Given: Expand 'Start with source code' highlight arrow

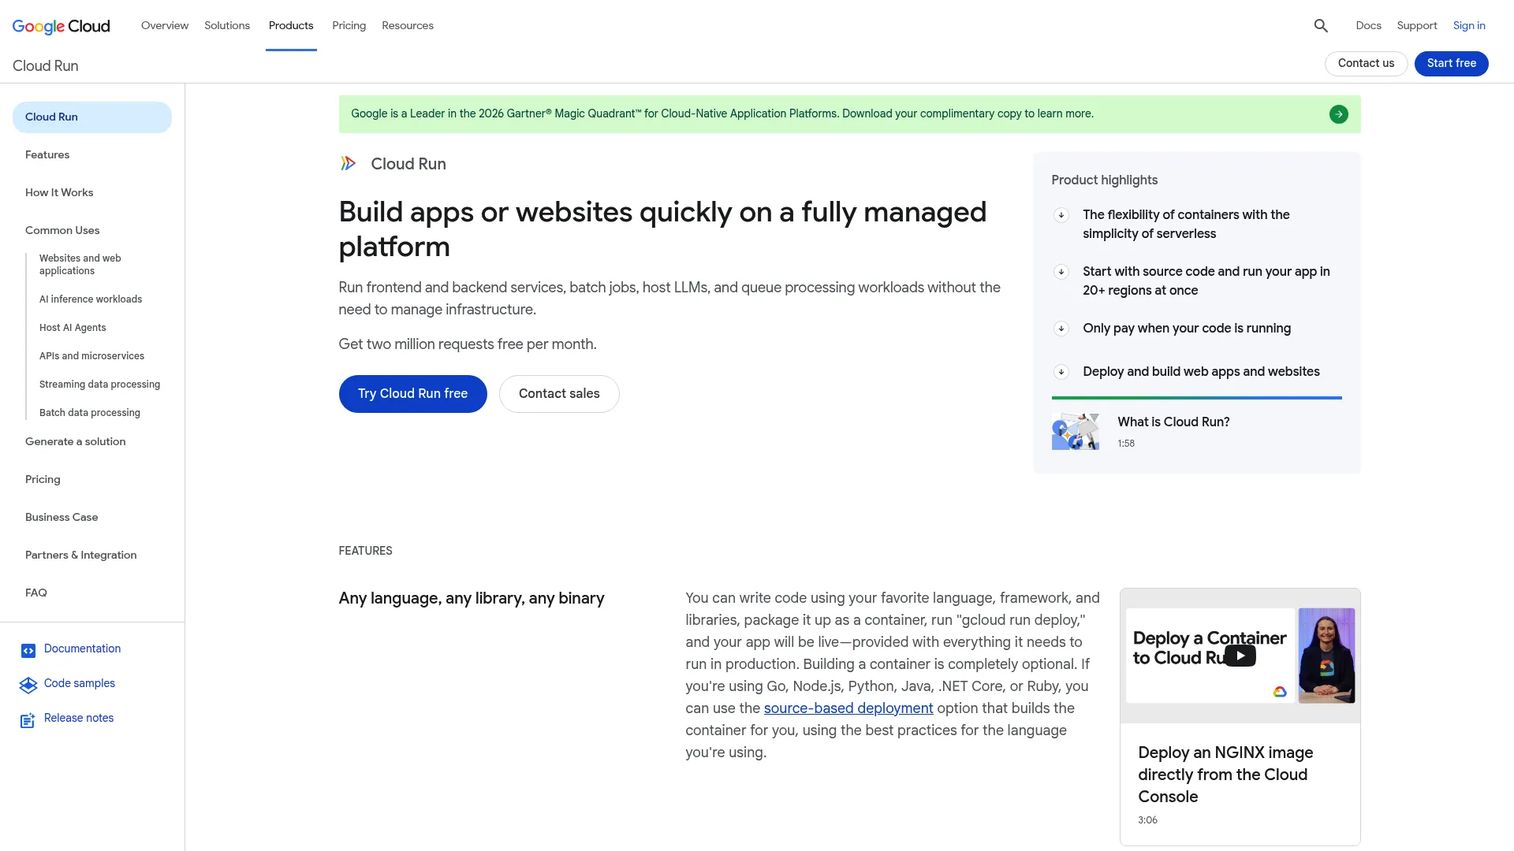Looking at the screenshot, I should click(1061, 272).
